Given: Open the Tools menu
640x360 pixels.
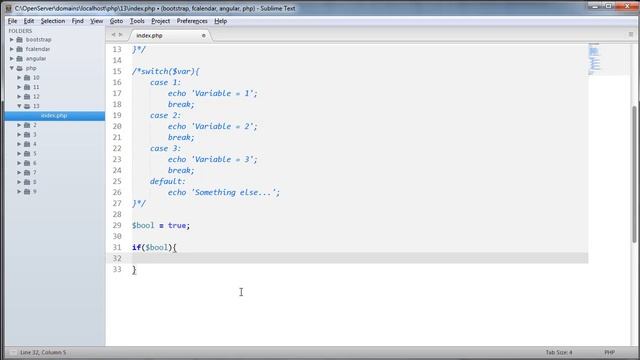Looking at the screenshot, I should [137, 21].
